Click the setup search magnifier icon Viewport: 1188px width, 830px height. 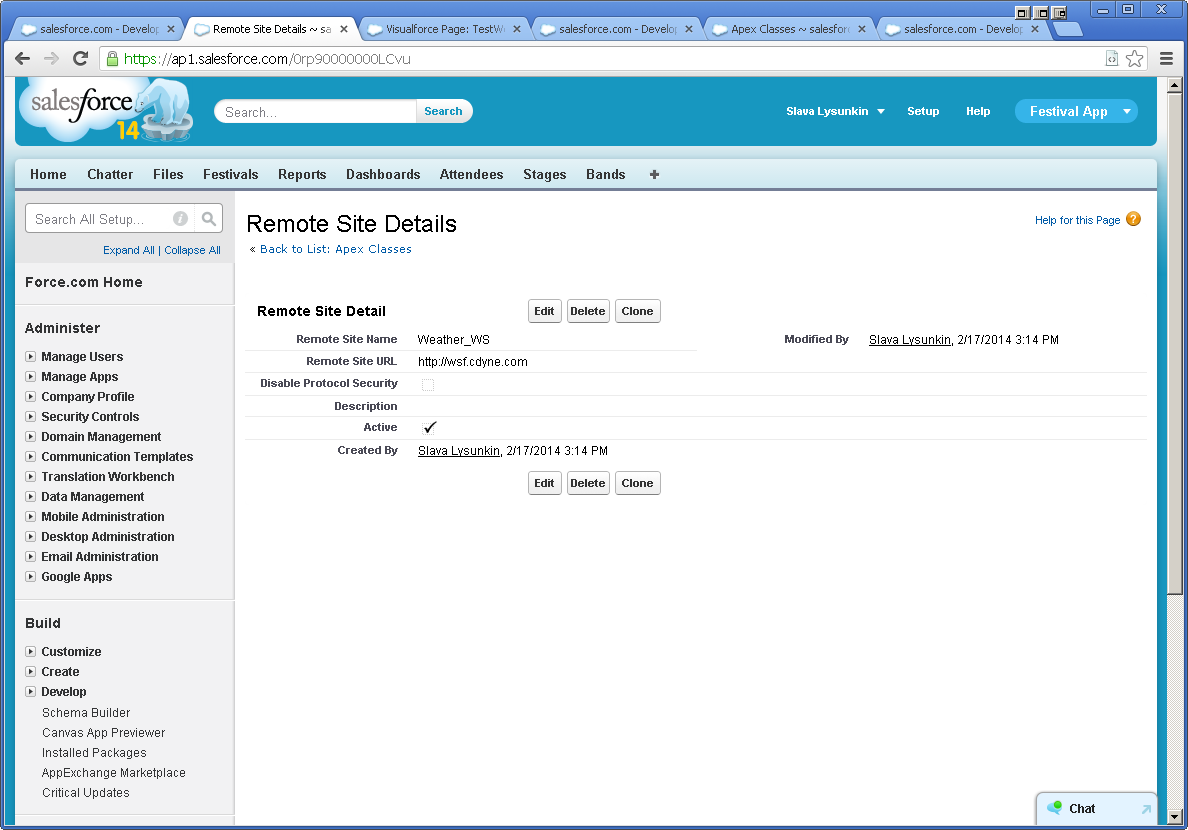pos(208,219)
